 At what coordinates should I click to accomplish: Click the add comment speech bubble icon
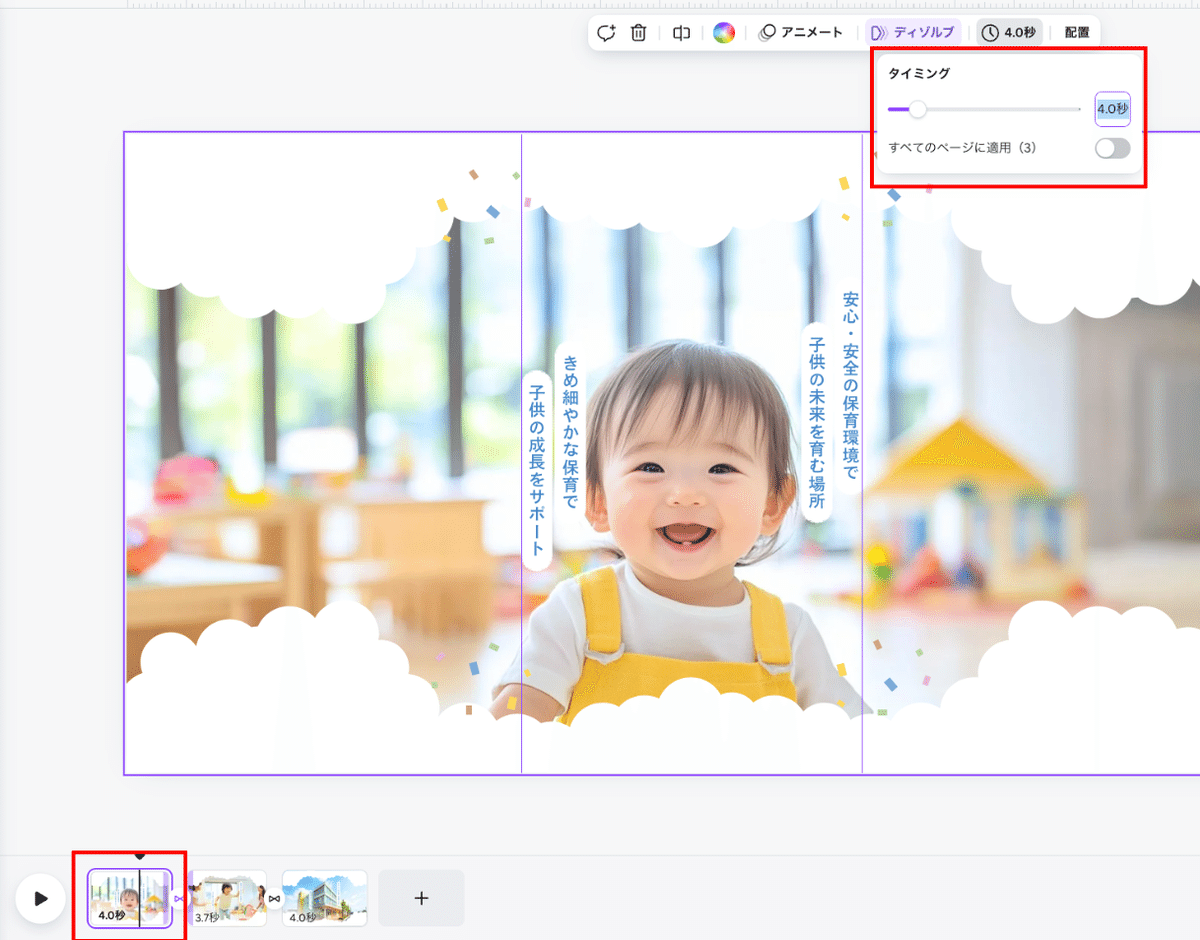coord(606,33)
